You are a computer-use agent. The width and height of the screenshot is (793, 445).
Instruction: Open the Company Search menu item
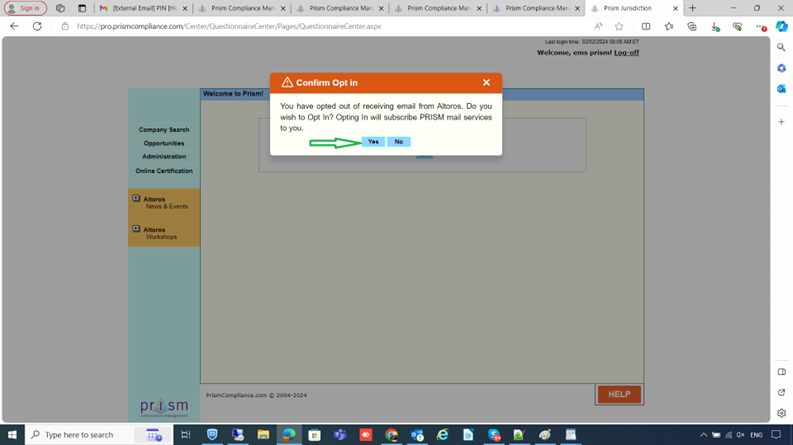click(164, 130)
